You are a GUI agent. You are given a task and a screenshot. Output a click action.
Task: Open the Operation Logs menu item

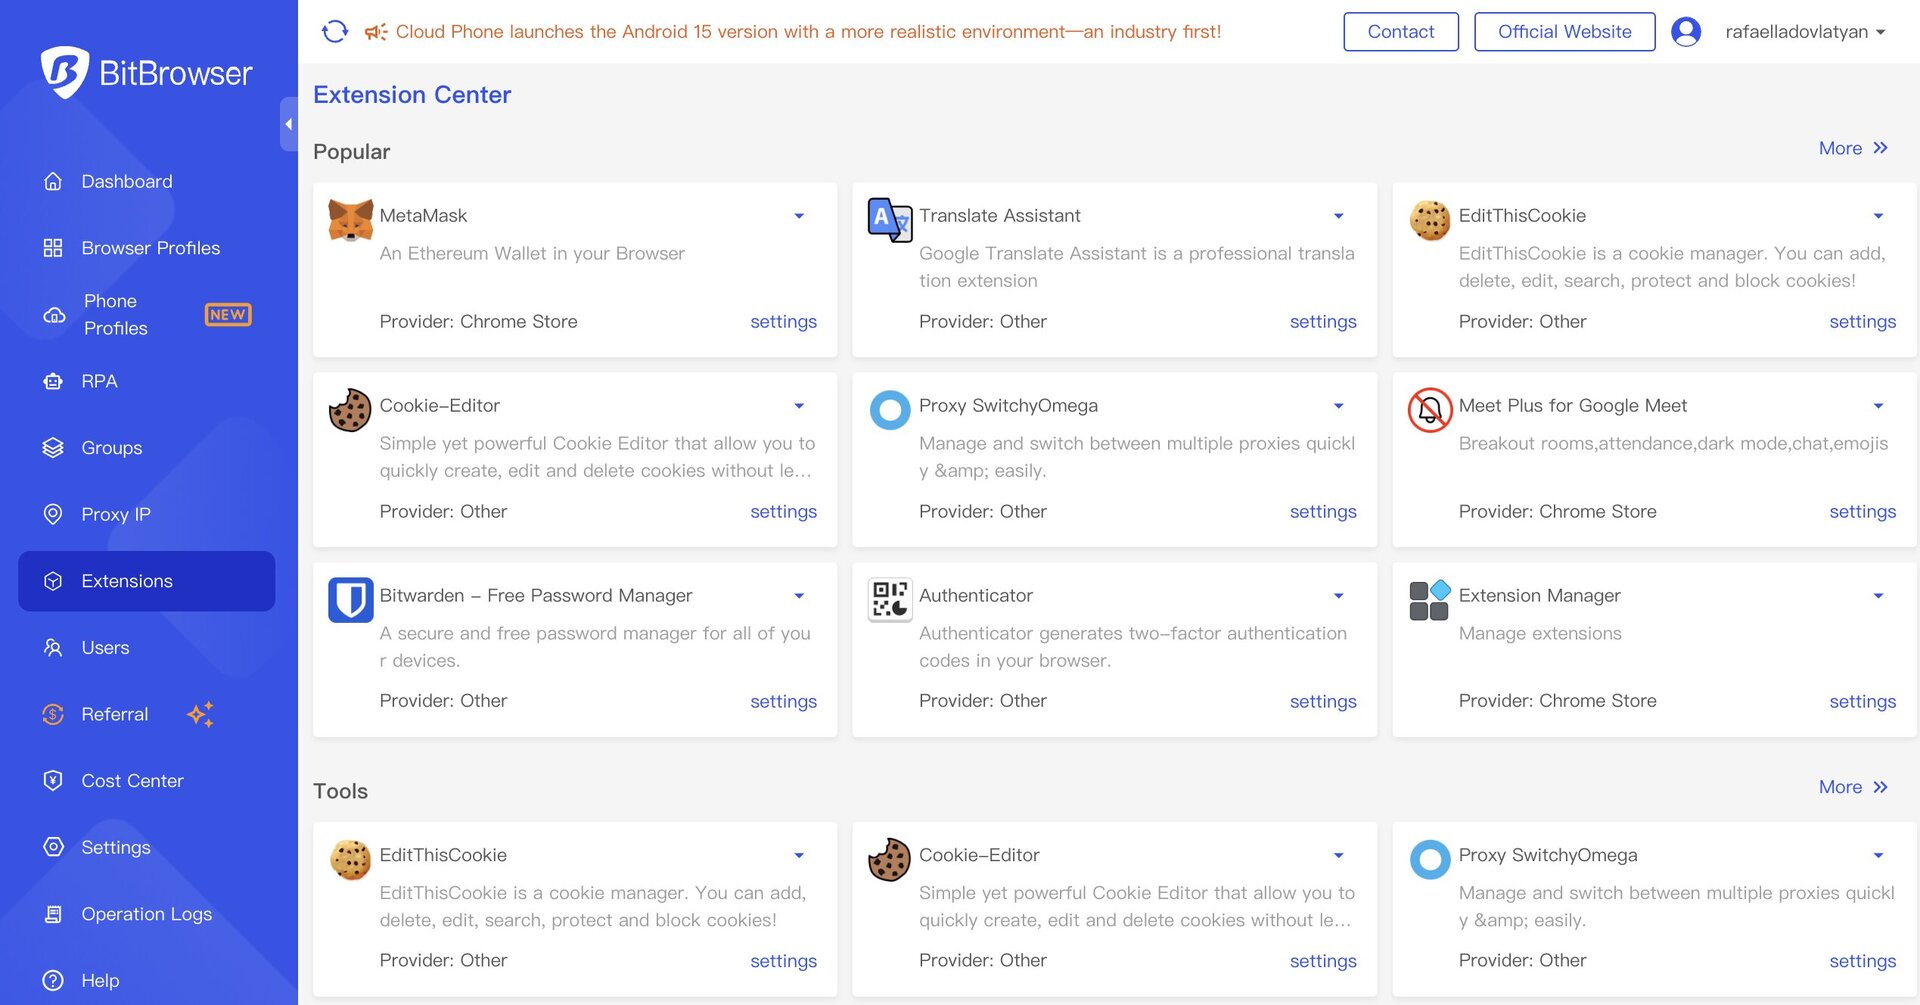click(x=146, y=913)
